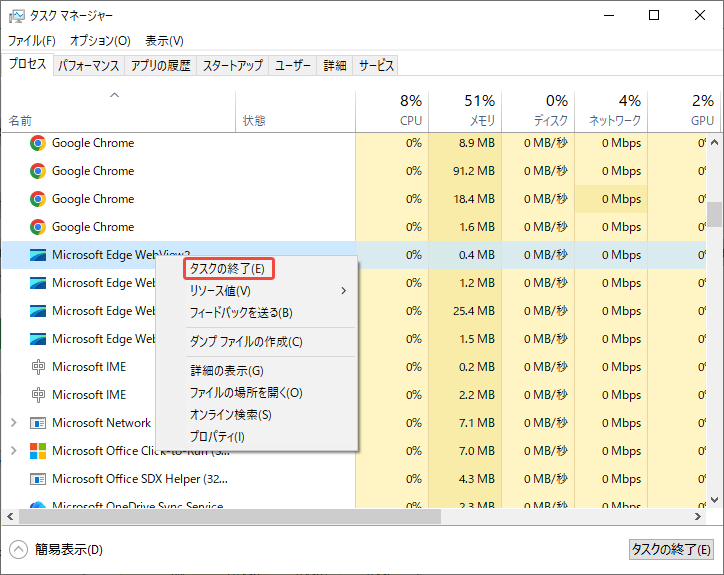Select the Google Chrome row using 91.2 MB

[354, 171]
